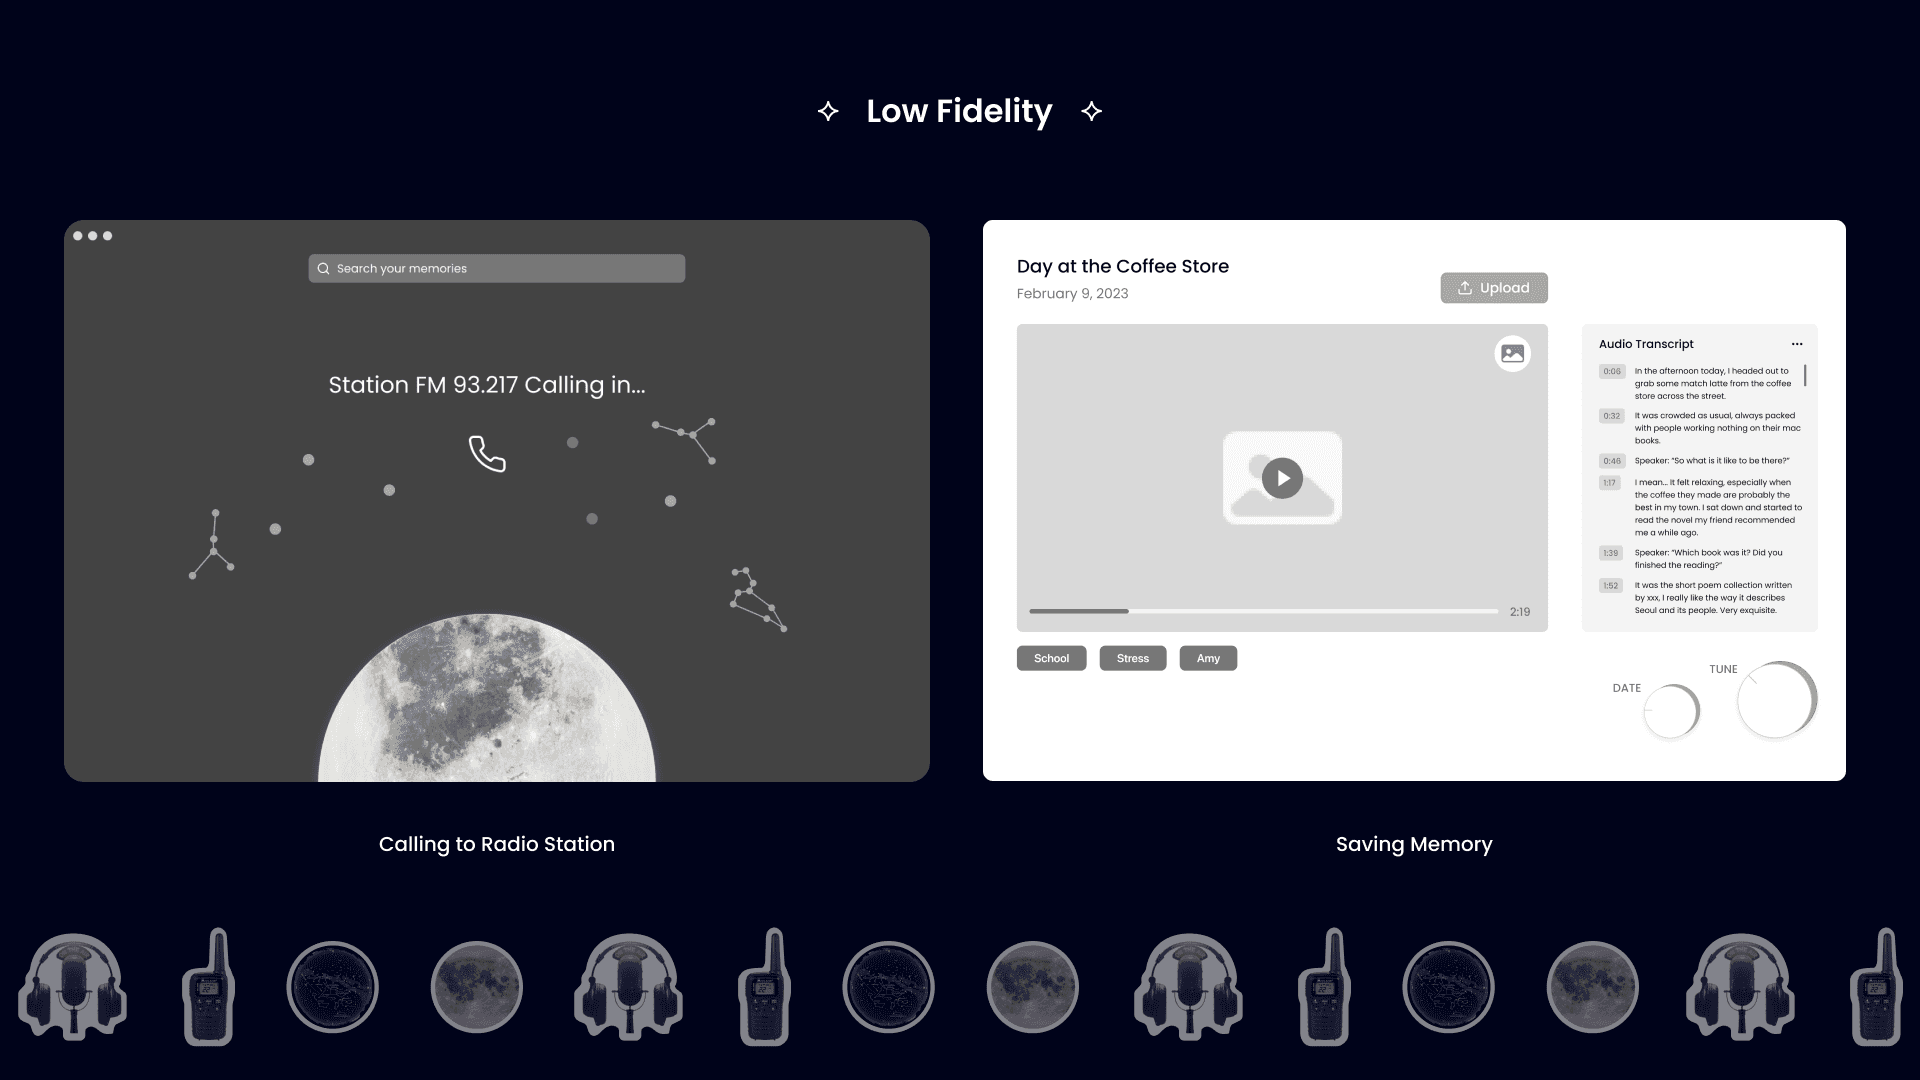
Task: Click the phone call icon
Action: (487, 454)
